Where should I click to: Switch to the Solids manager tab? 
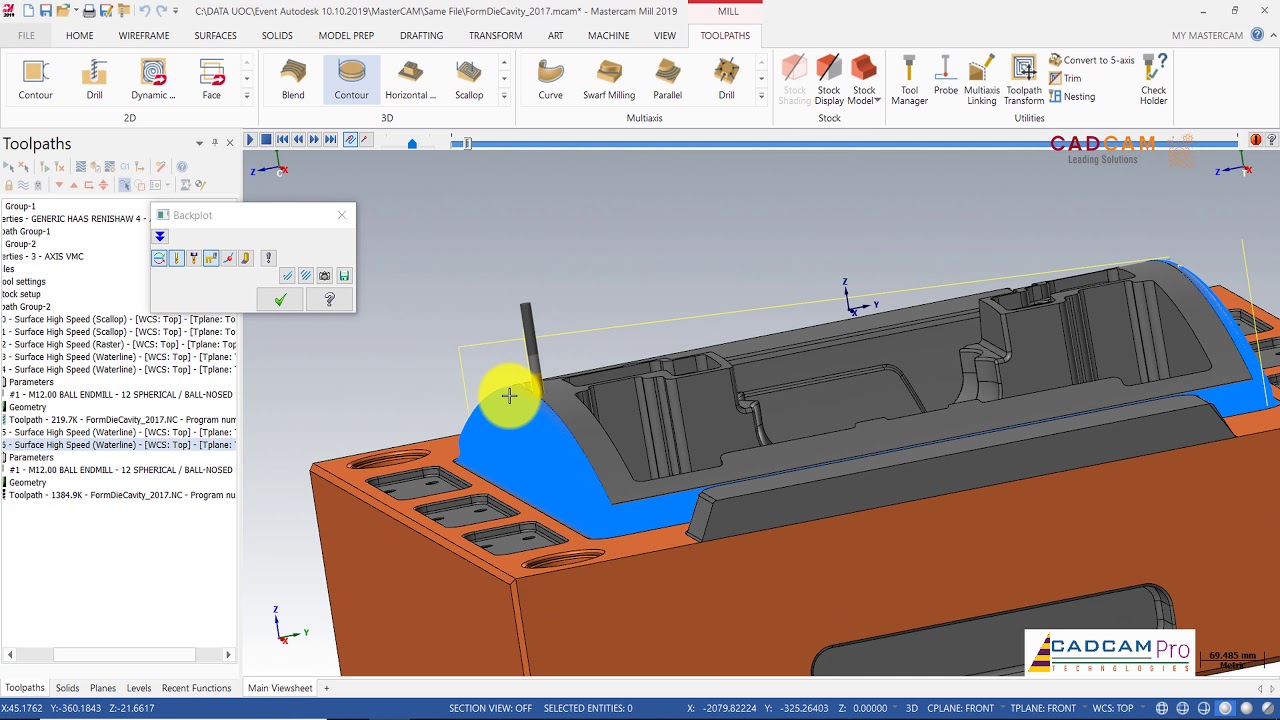click(67, 688)
